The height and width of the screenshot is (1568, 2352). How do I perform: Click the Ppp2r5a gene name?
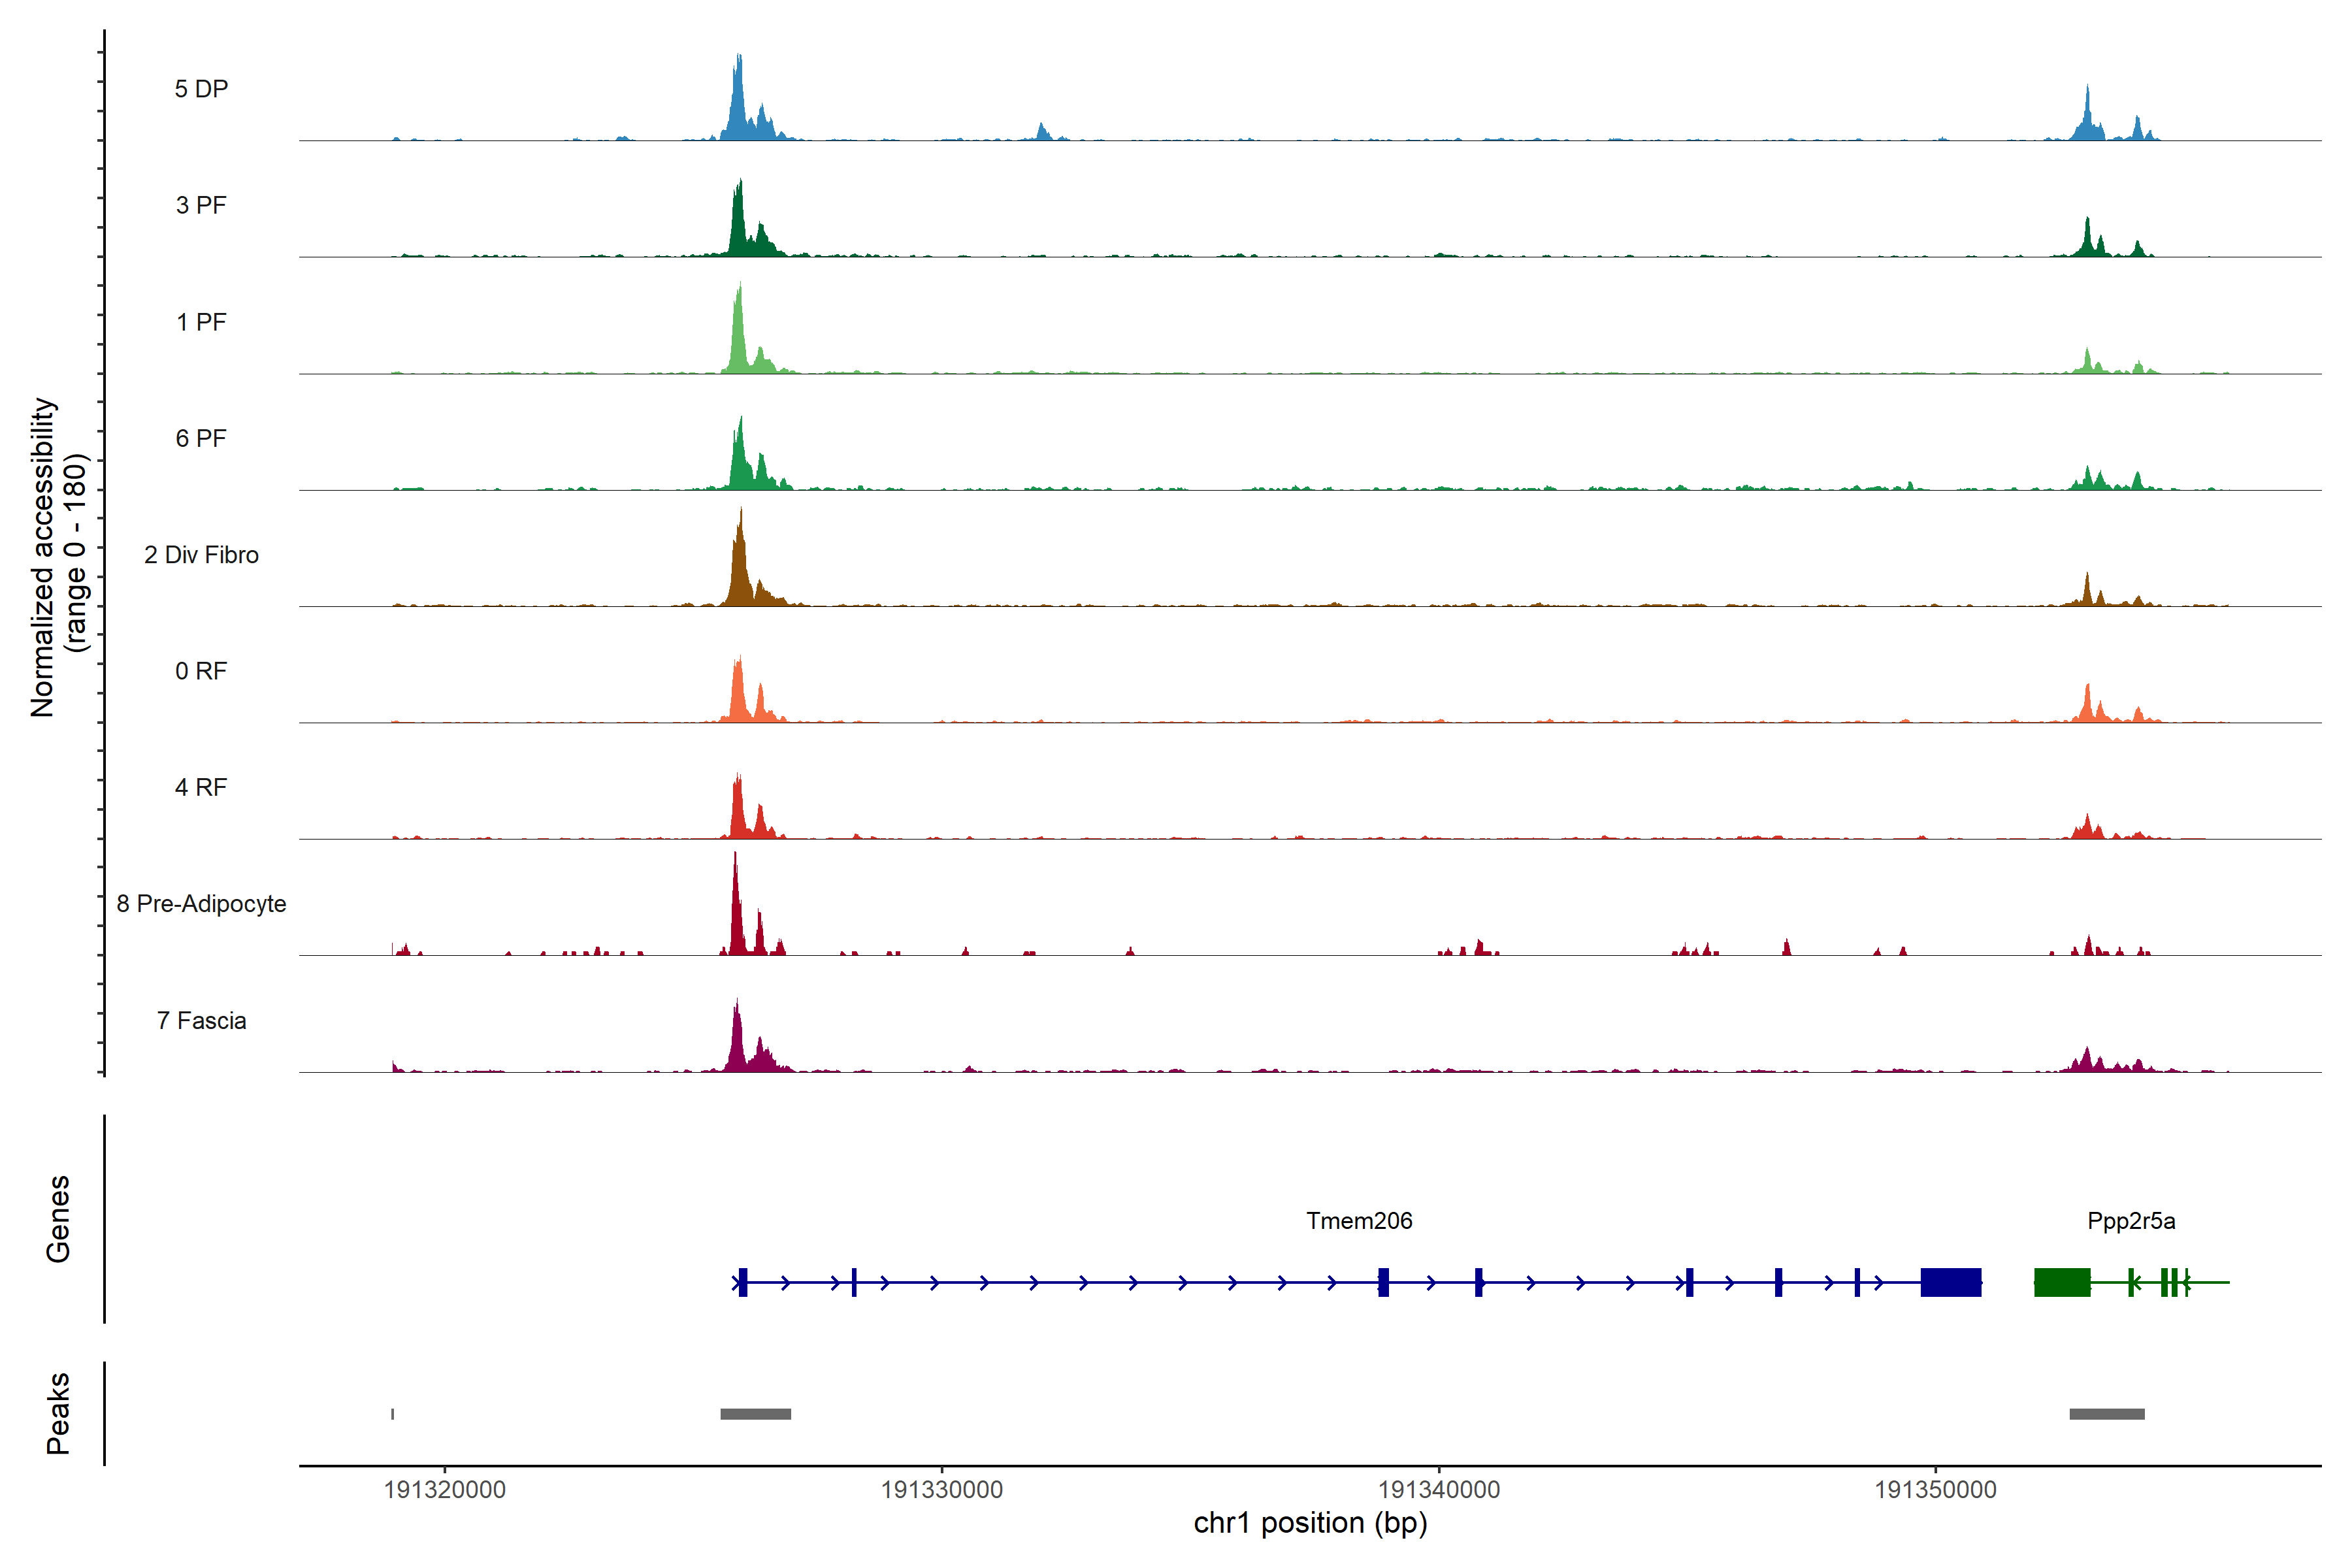(2131, 1221)
